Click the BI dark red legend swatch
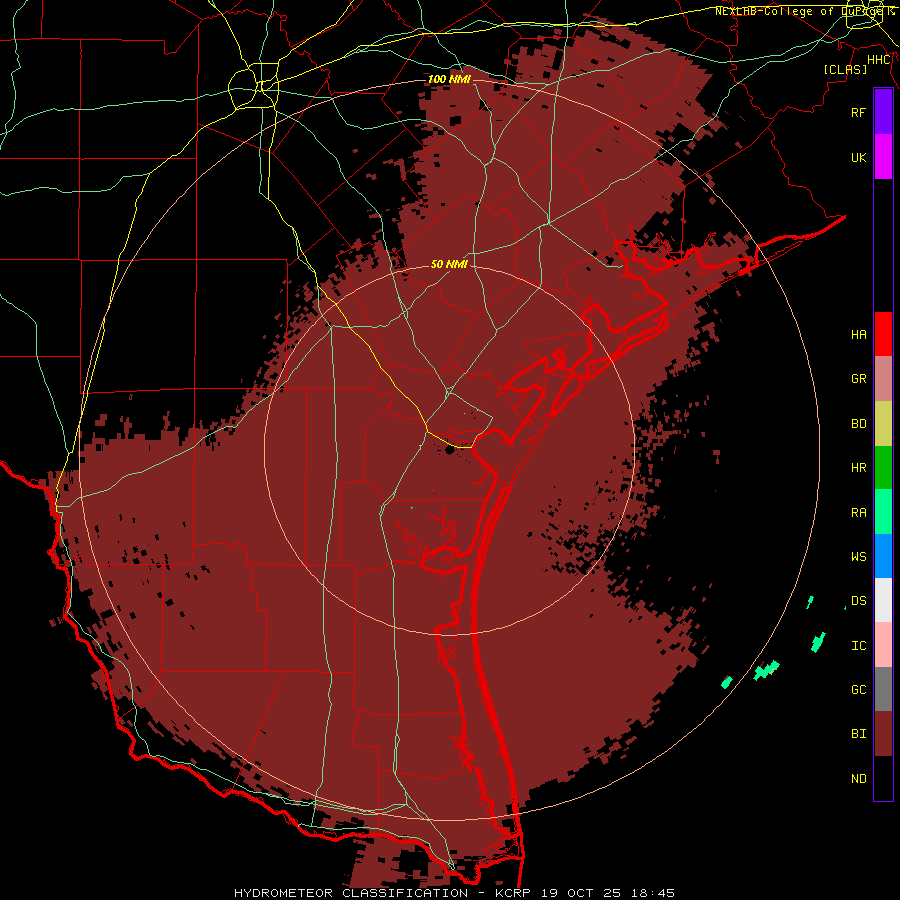900x900 pixels. [883, 734]
